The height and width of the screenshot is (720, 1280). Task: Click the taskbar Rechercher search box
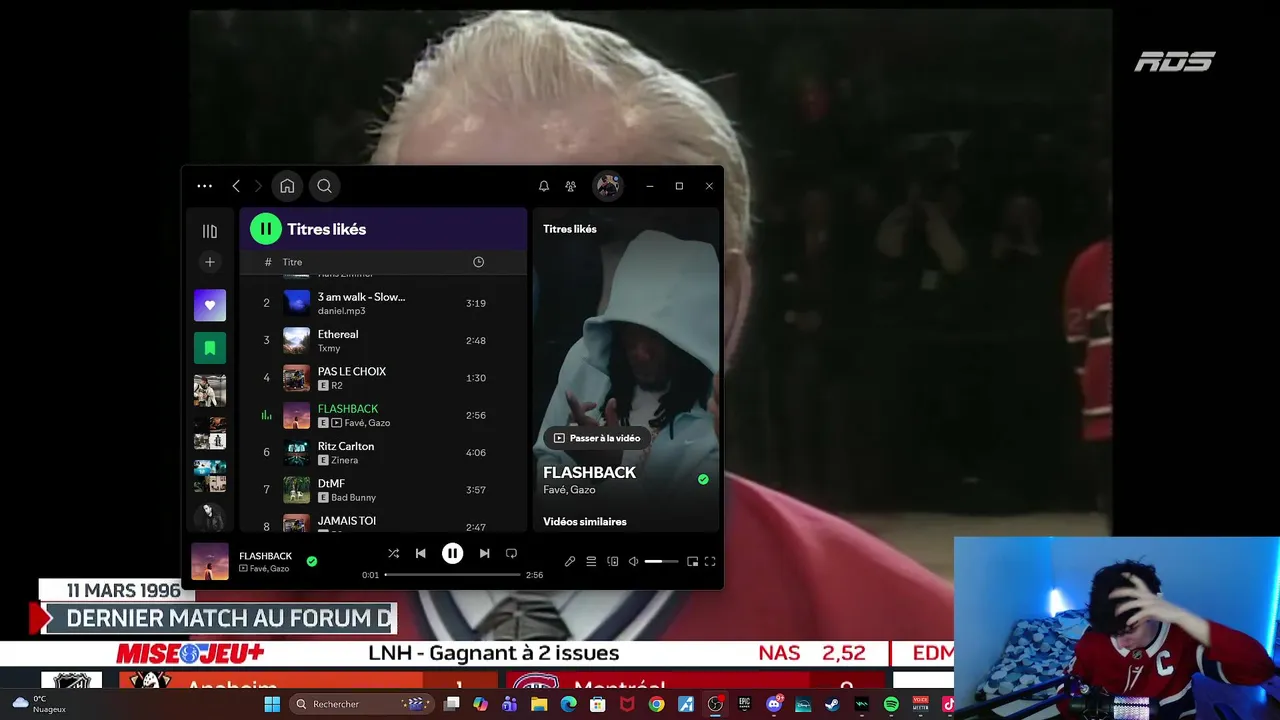362,704
